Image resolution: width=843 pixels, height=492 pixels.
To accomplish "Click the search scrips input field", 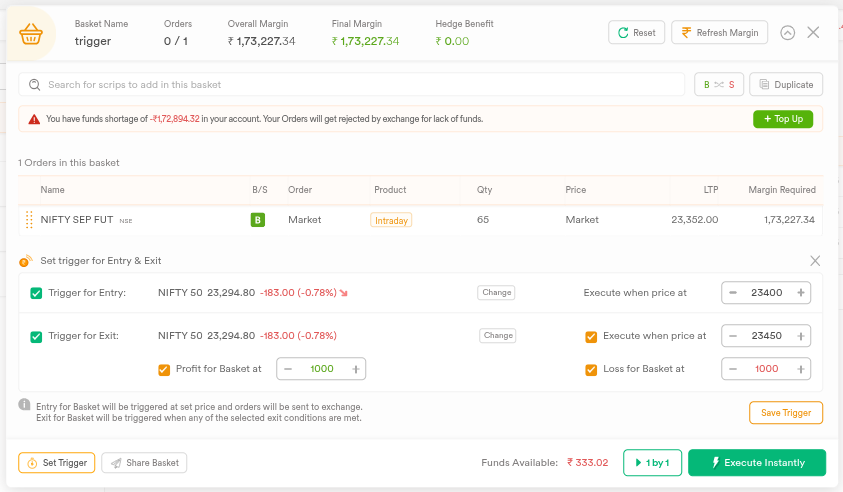I will coord(352,84).
